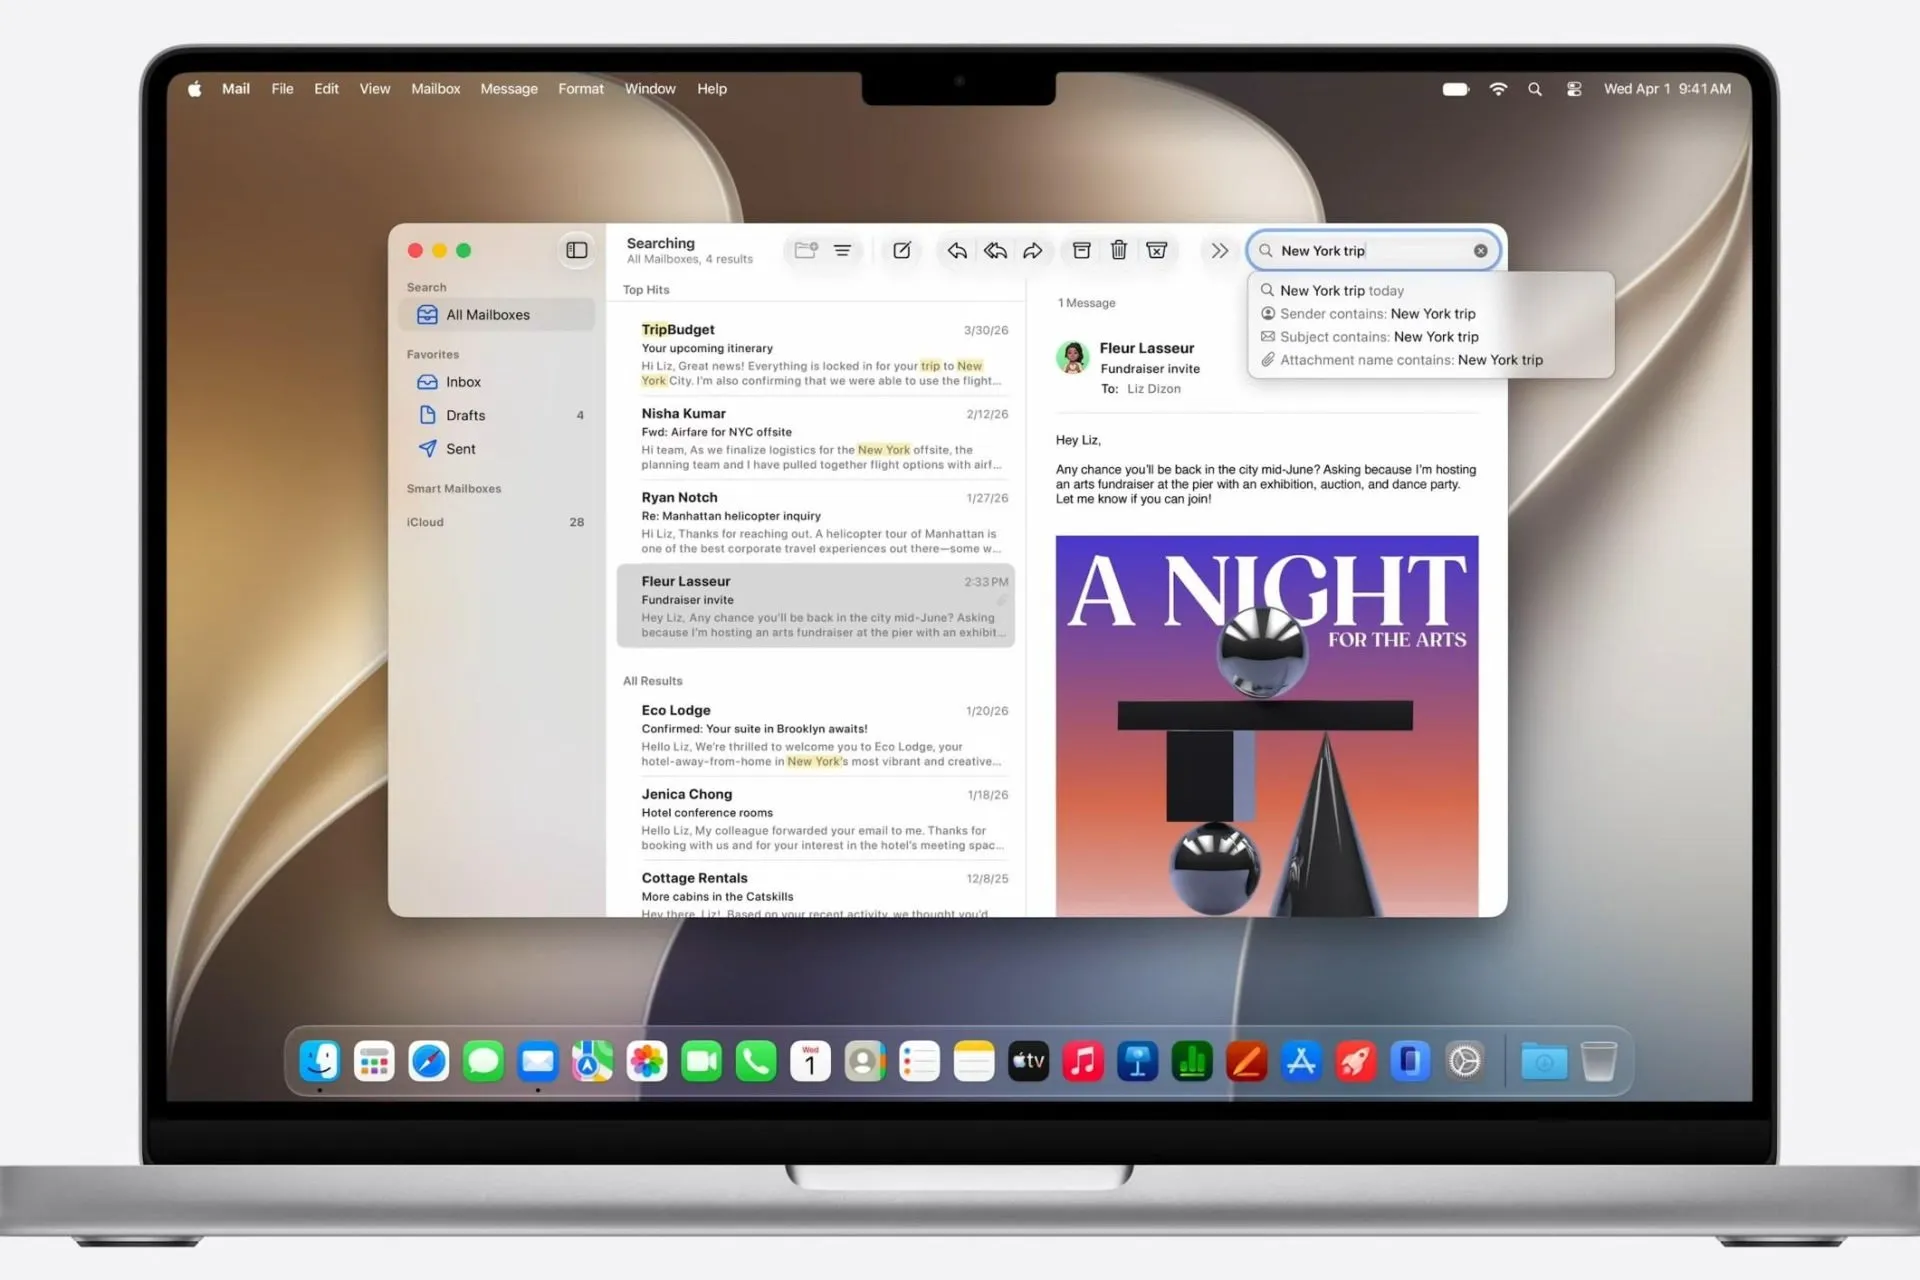Open the Help menu
Viewport: 1920px width, 1280px height.
click(x=712, y=89)
